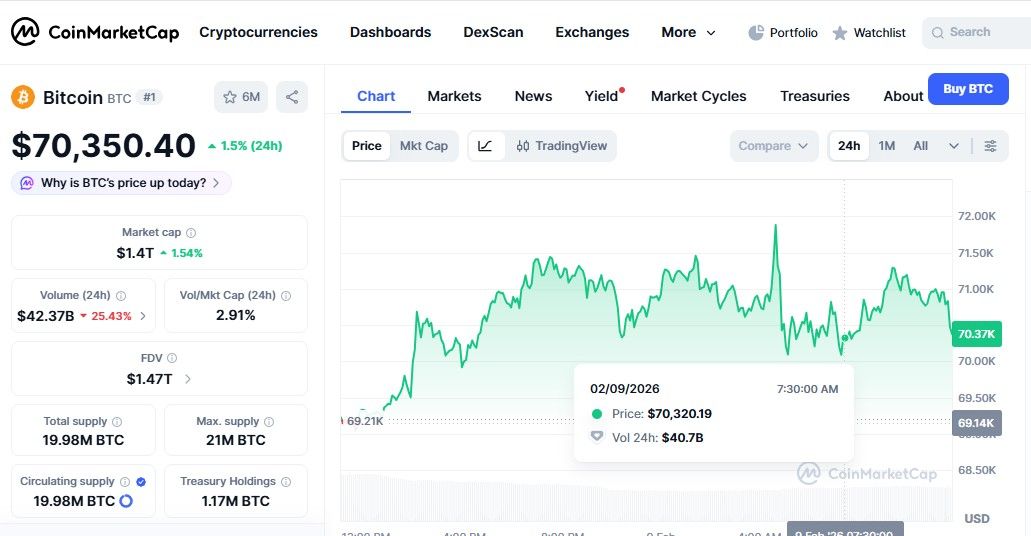Click the Buy BTC button
1031x536 pixels.
(967, 89)
